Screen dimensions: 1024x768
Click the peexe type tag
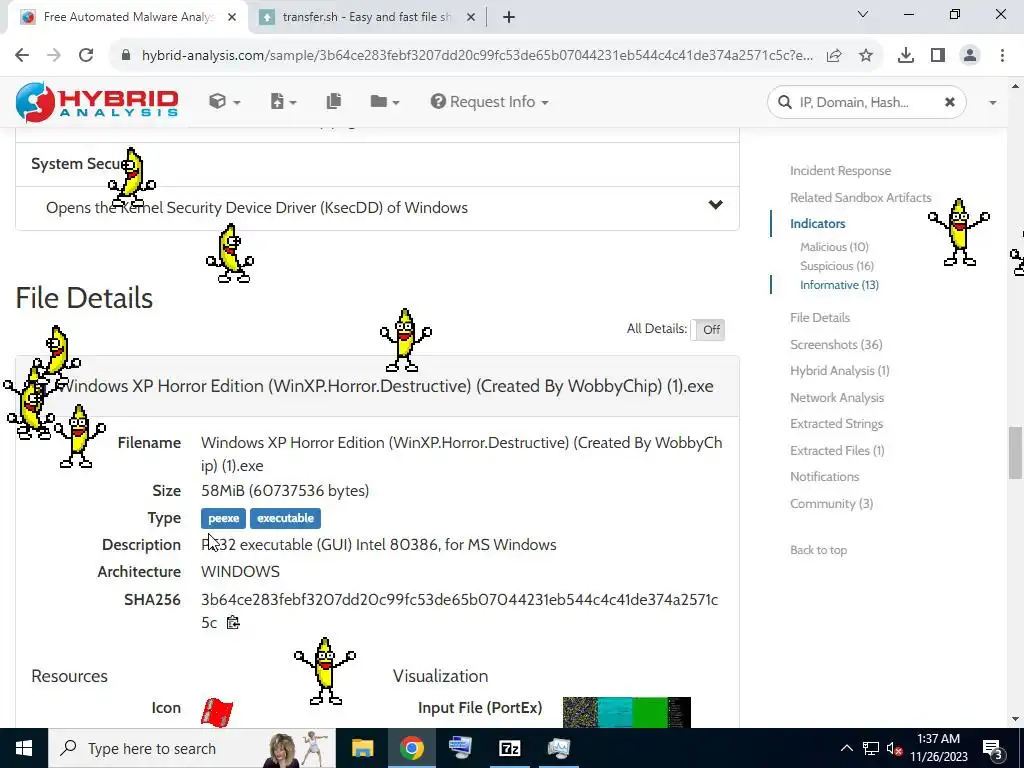pos(223,518)
